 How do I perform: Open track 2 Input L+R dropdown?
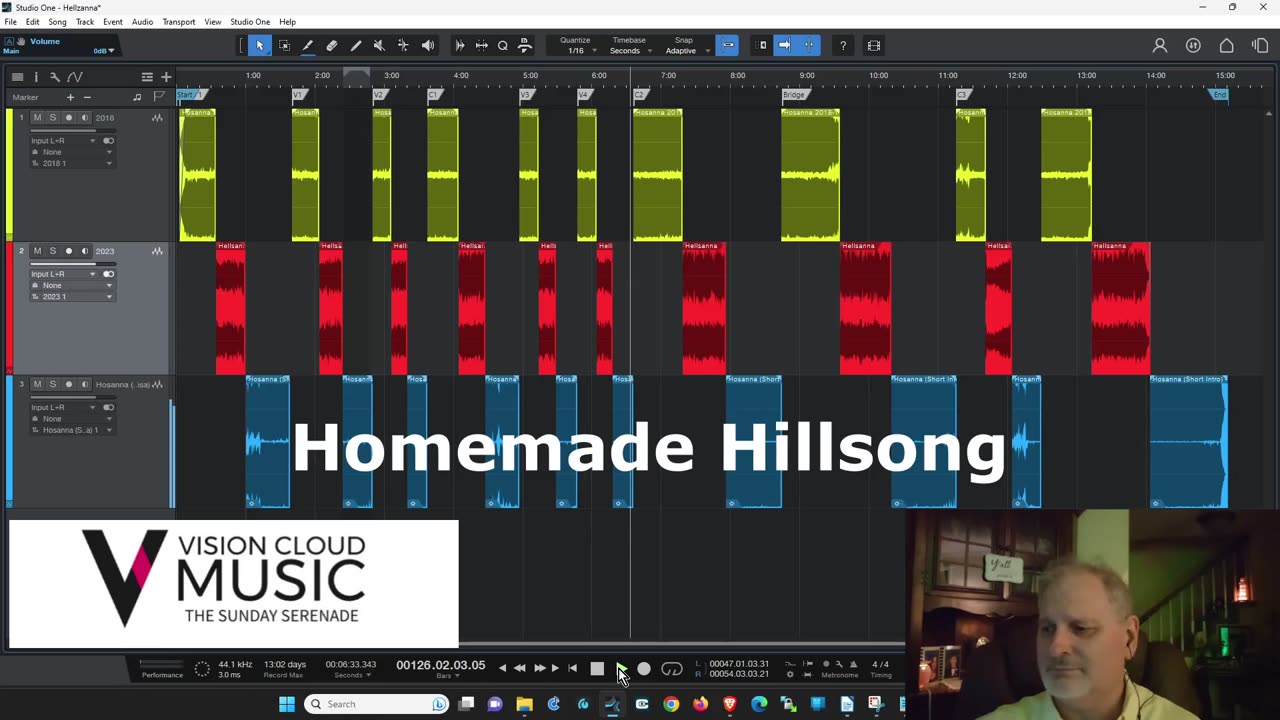63,274
